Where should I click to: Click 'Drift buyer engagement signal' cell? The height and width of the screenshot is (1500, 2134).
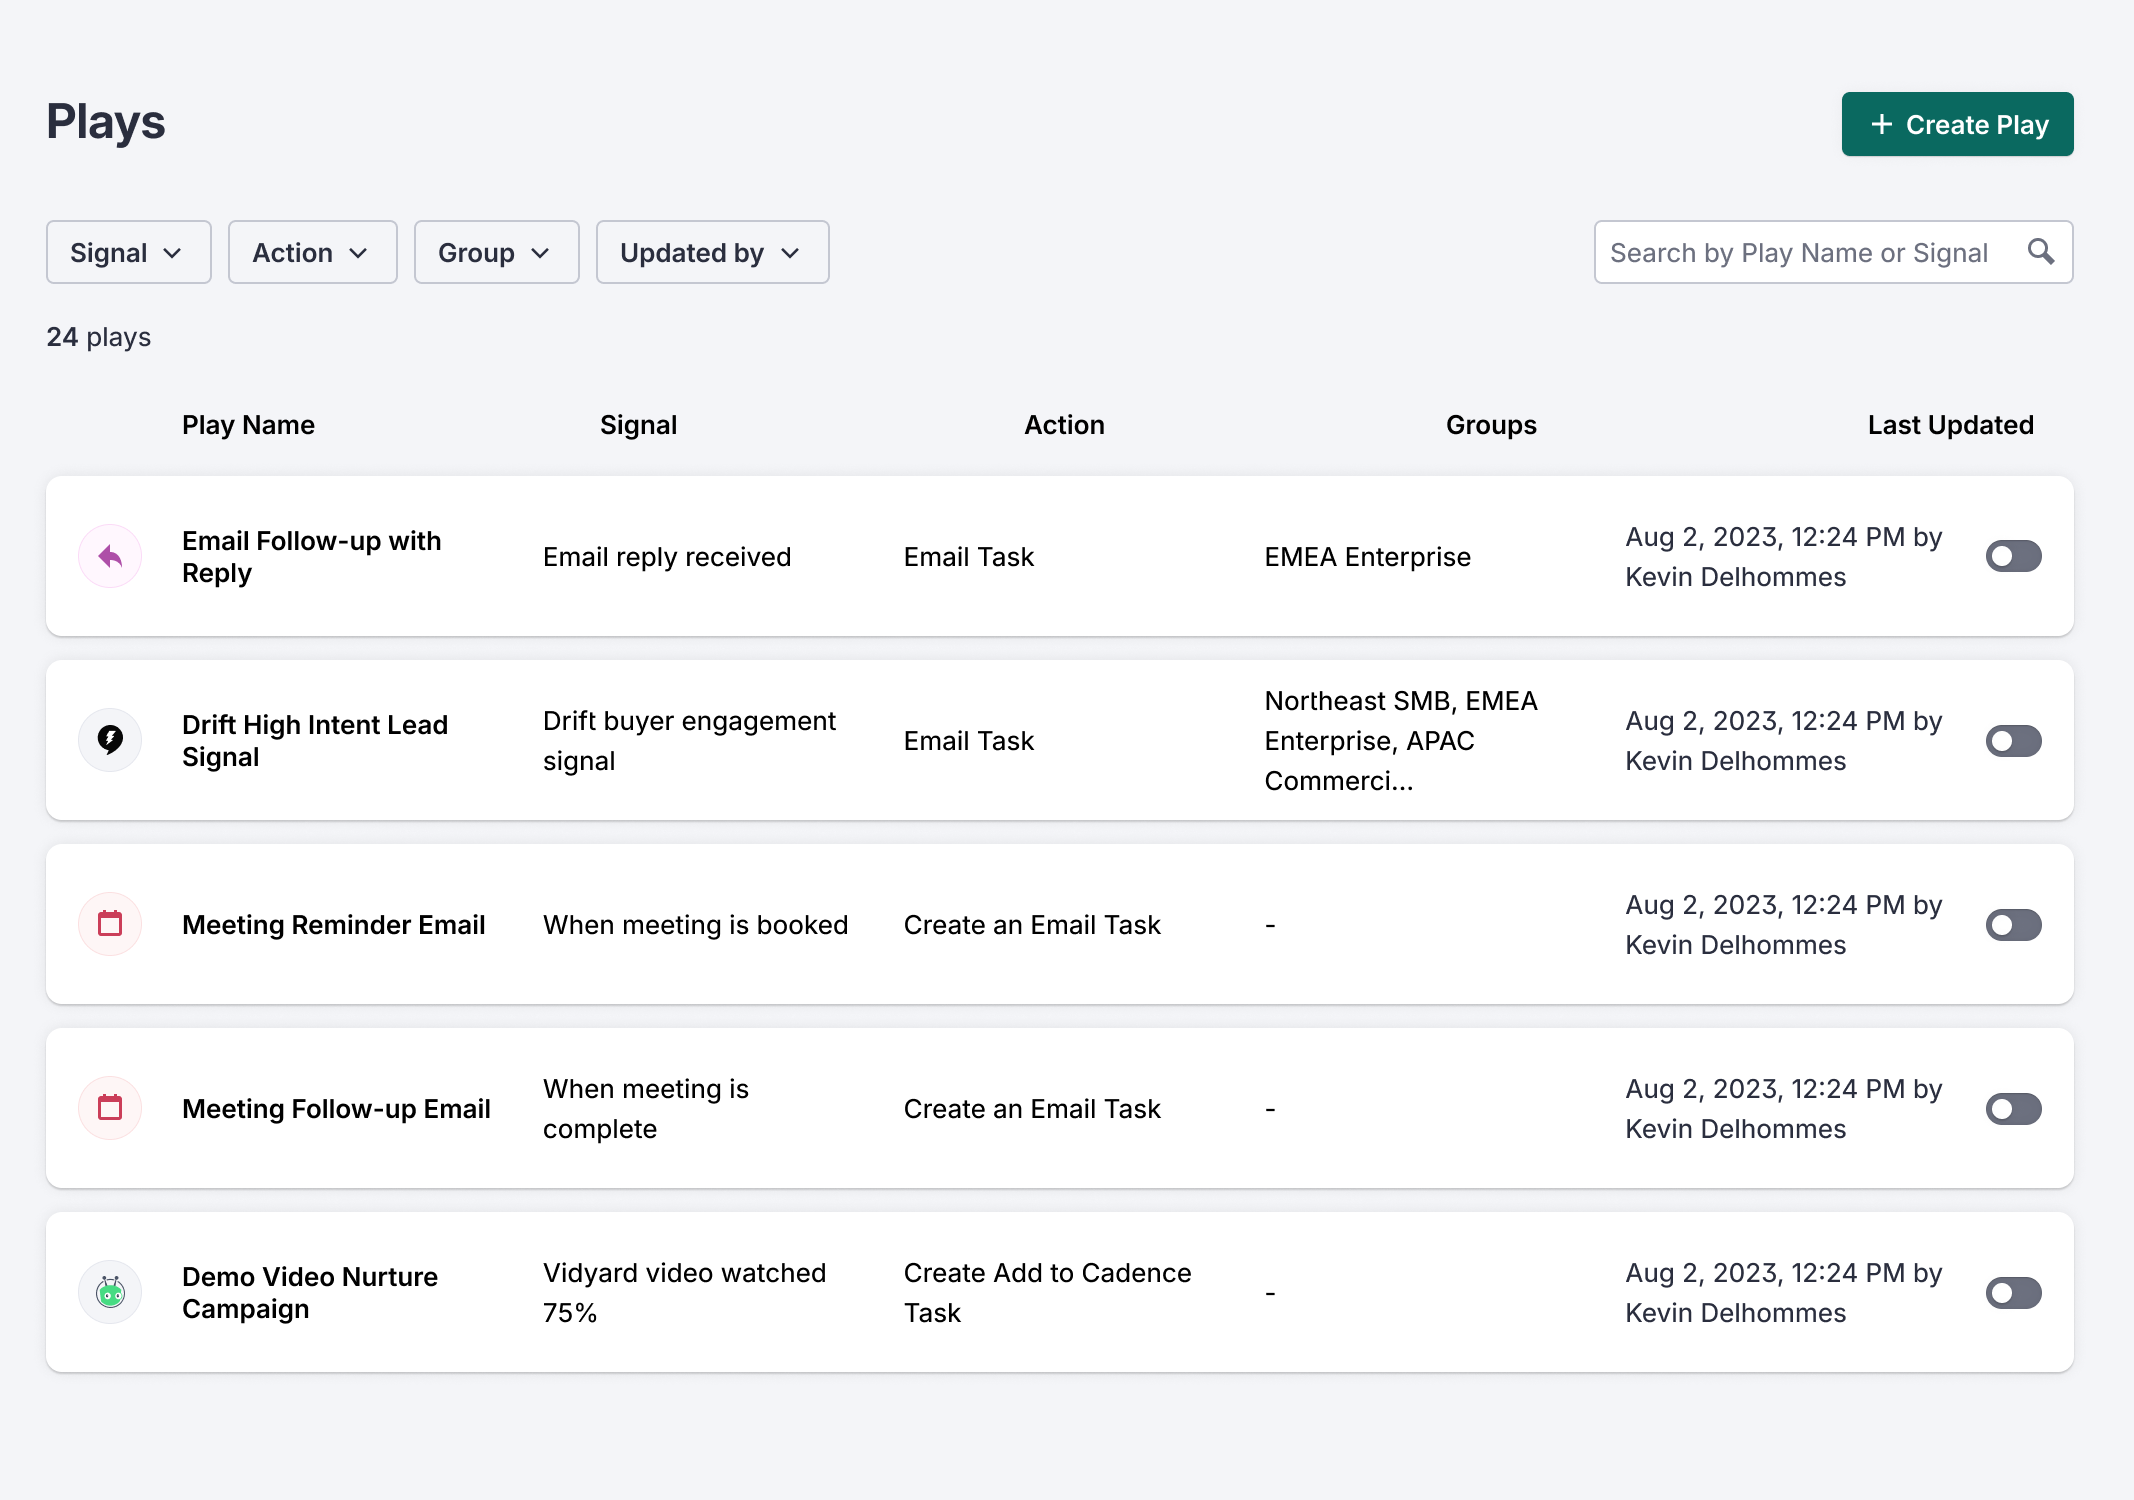pyautogui.click(x=689, y=741)
